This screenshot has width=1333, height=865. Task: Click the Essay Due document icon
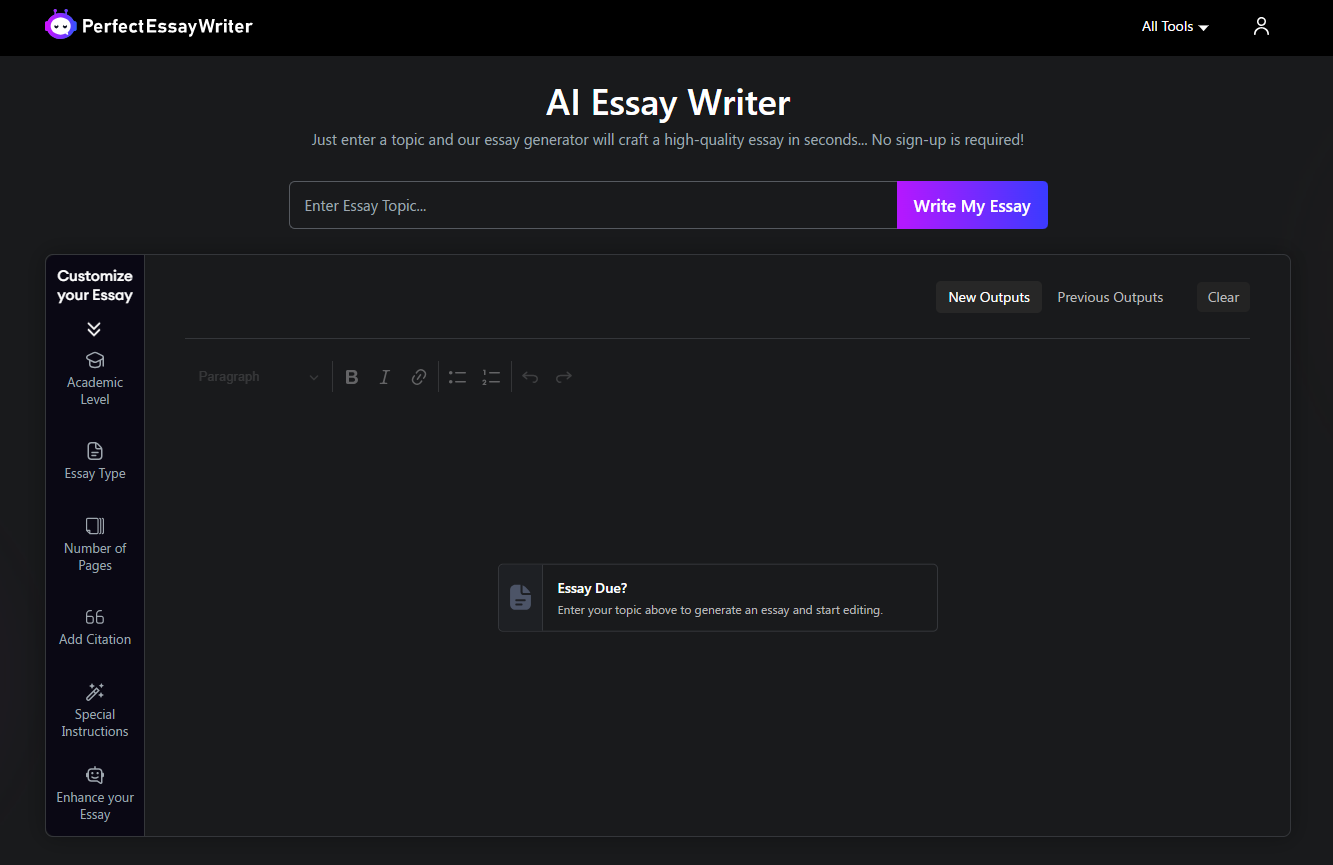coord(520,597)
